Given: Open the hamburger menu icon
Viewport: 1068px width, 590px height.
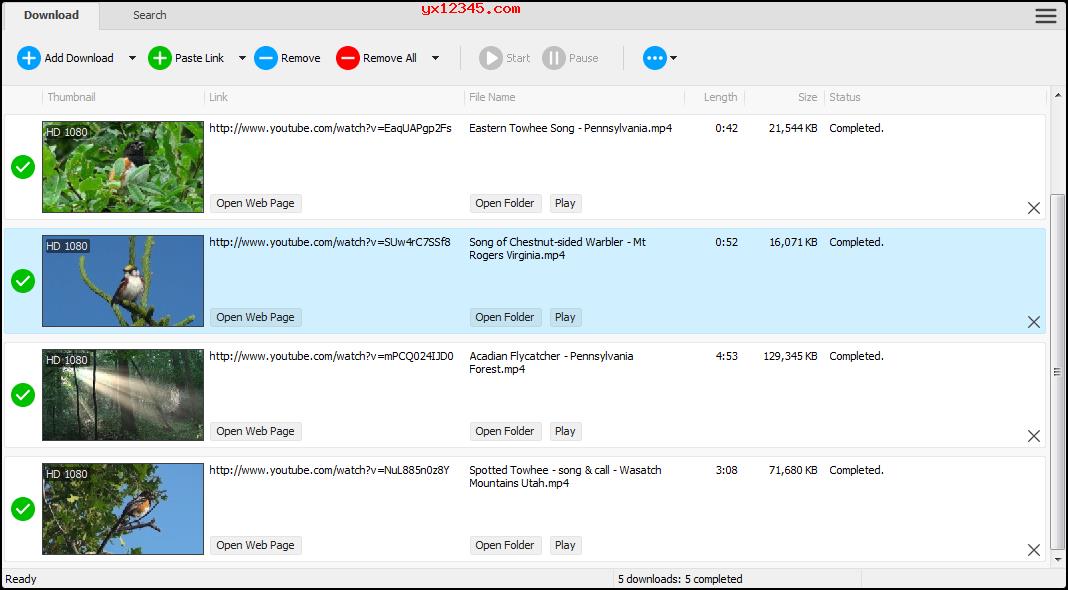Looking at the screenshot, I should 1046,16.
